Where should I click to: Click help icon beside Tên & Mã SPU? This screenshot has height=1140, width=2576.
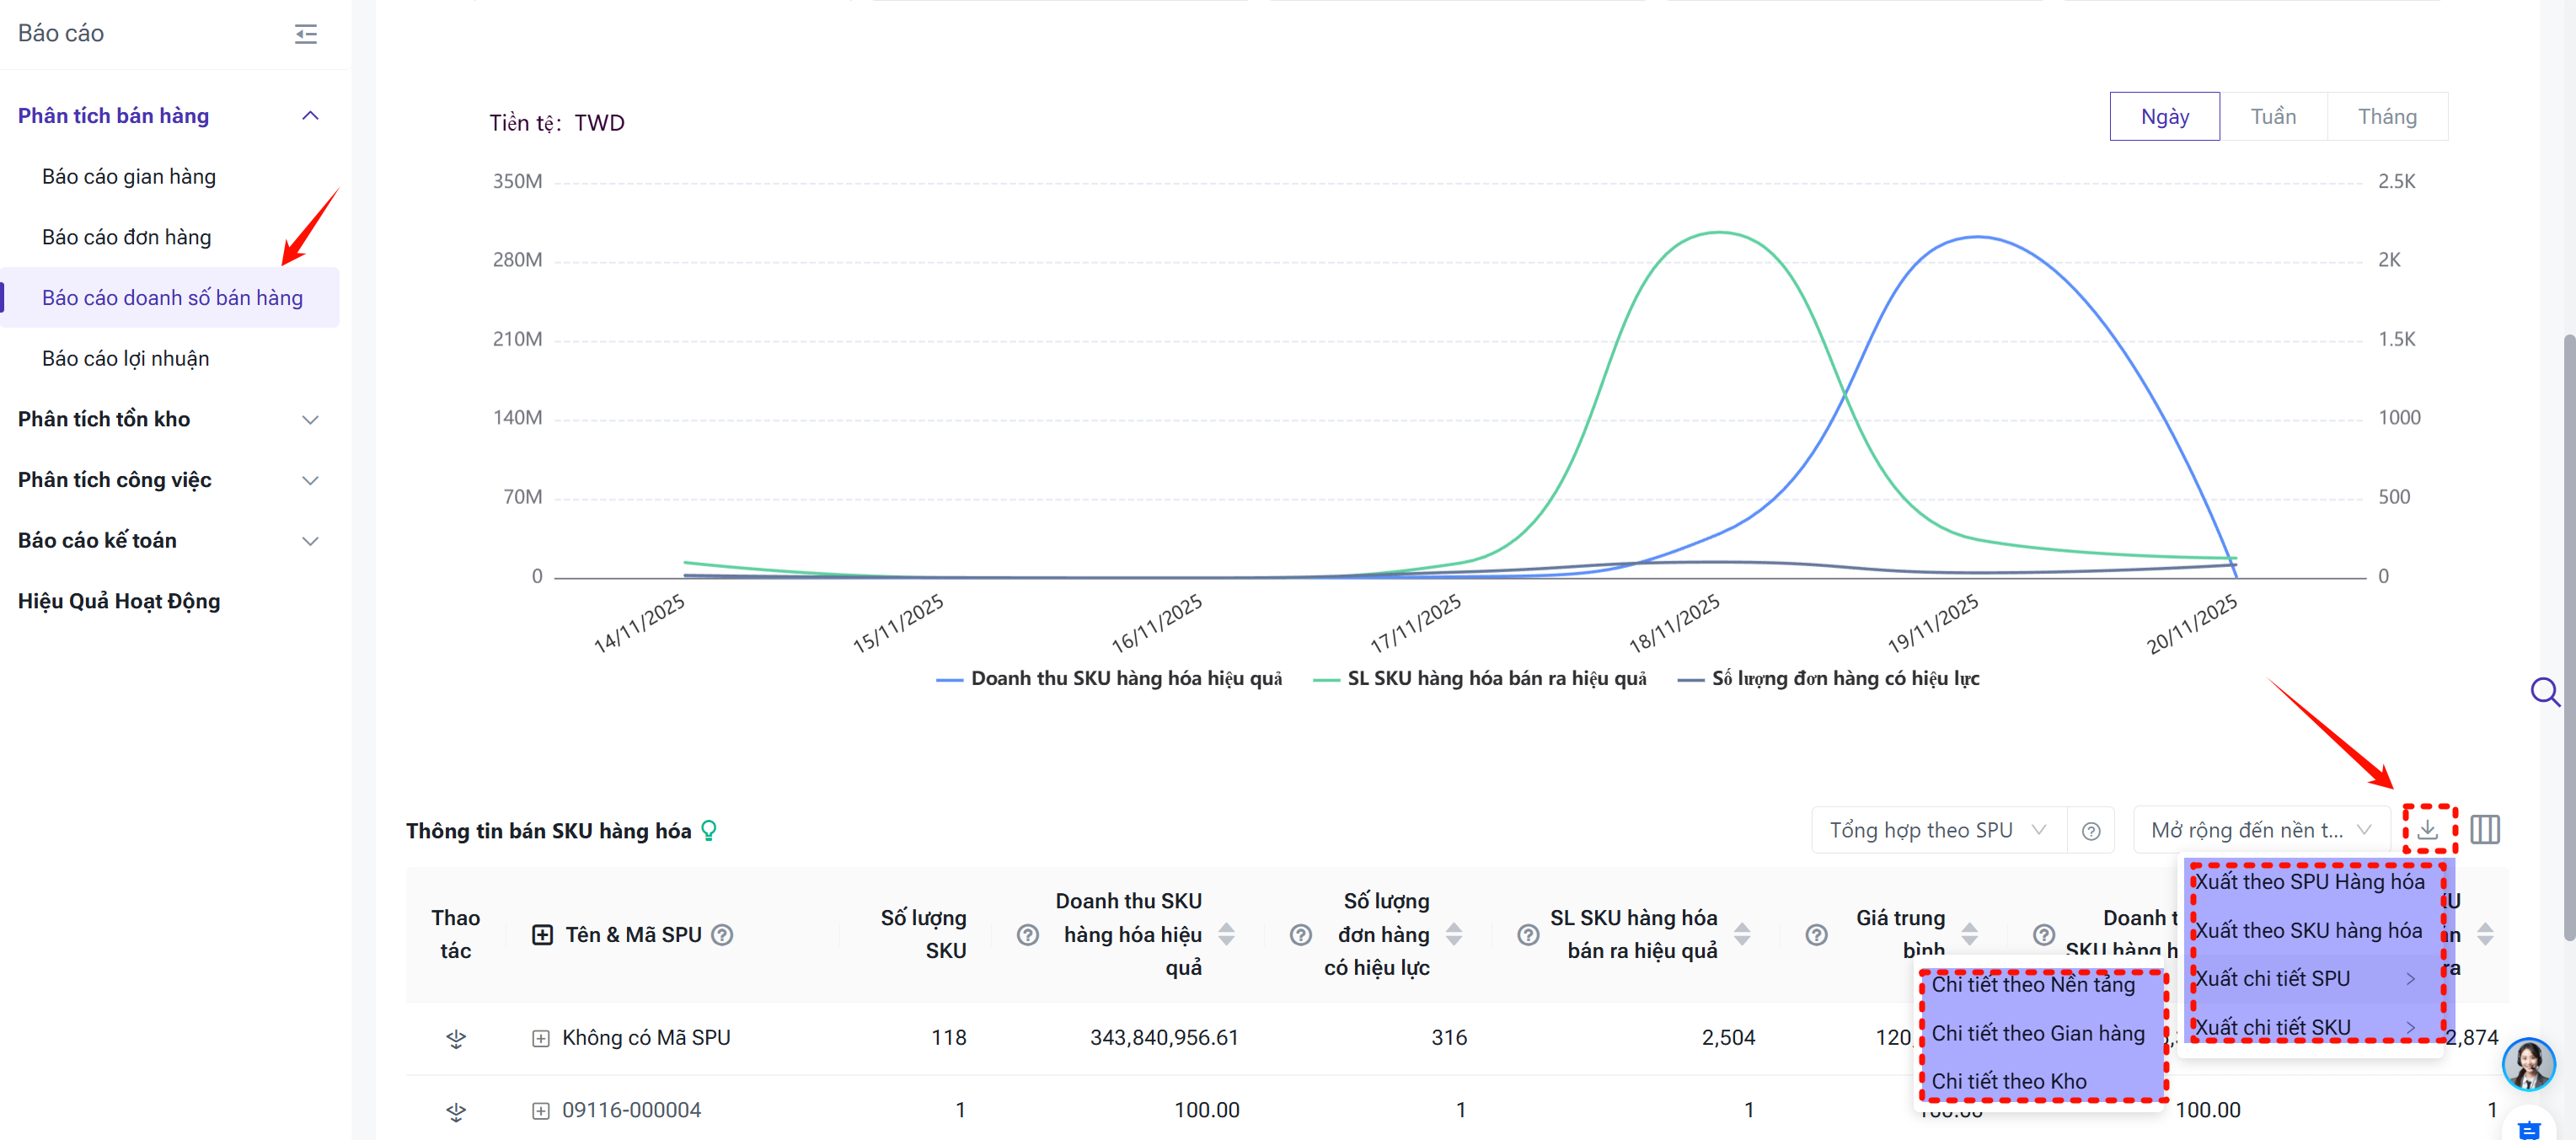[722, 934]
